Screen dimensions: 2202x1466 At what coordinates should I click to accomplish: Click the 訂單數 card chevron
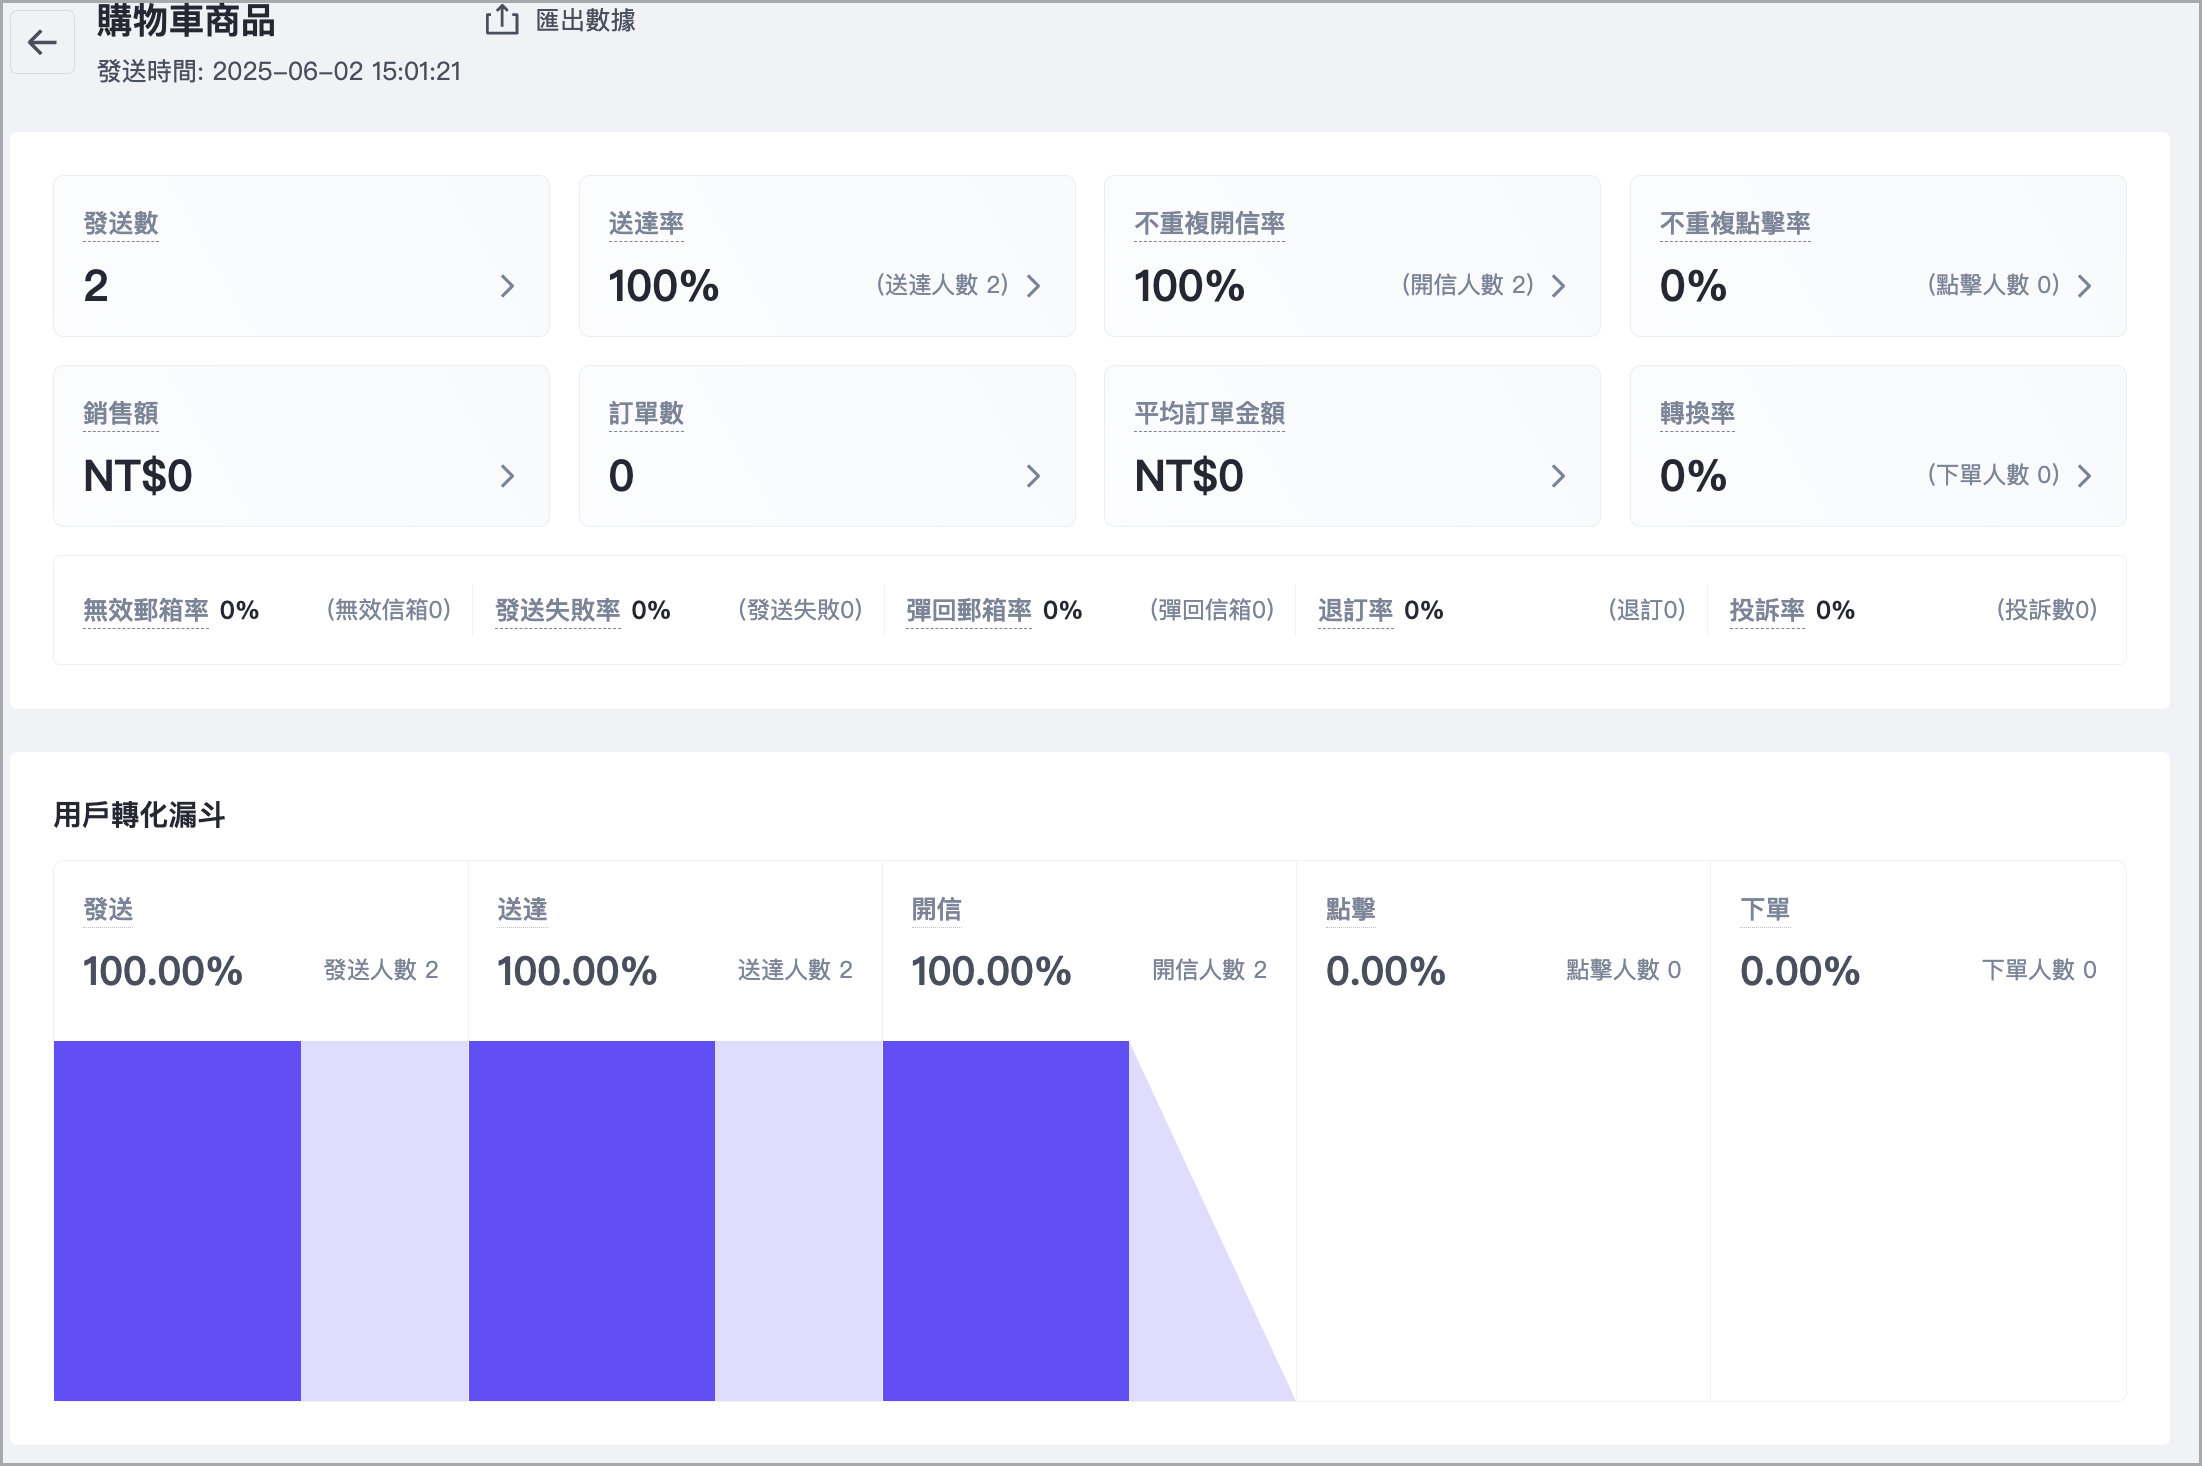pos(1033,476)
